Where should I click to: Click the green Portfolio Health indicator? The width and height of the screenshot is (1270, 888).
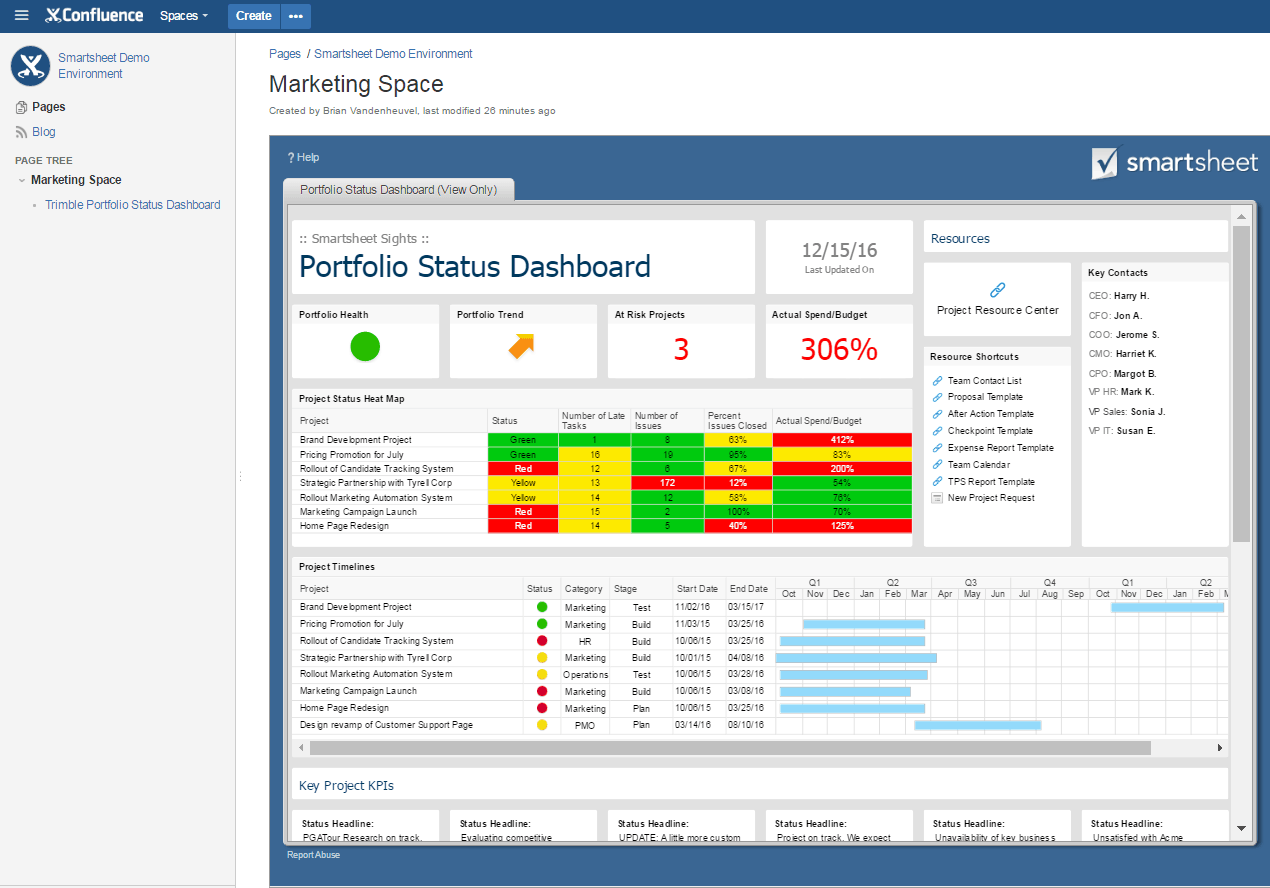pyautogui.click(x=364, y=346)
